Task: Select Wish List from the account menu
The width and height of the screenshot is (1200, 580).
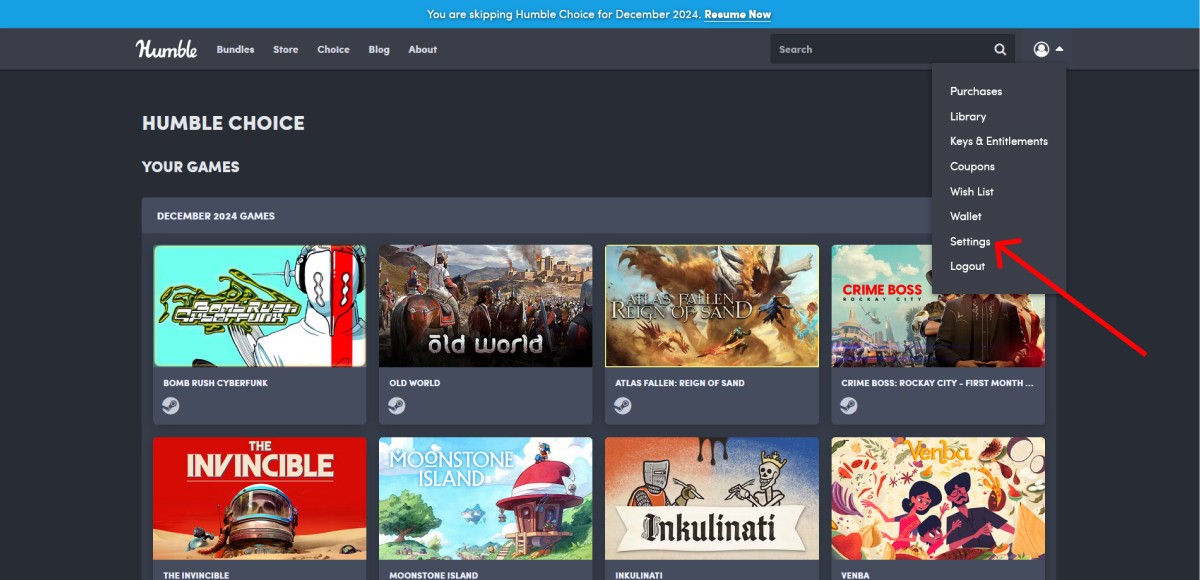Action: click(x=972, y=191)
